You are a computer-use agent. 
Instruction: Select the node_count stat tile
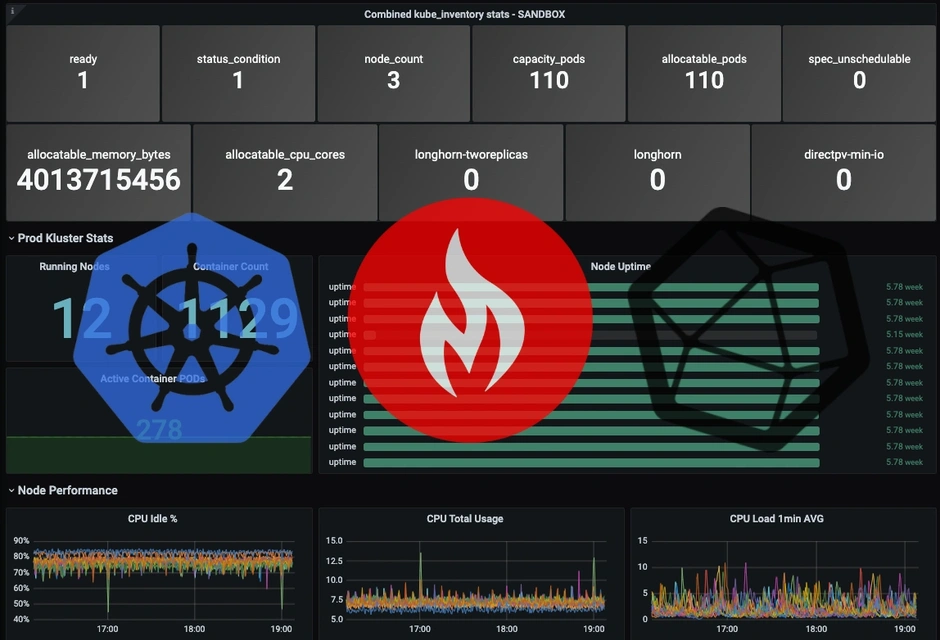[394, 74]
